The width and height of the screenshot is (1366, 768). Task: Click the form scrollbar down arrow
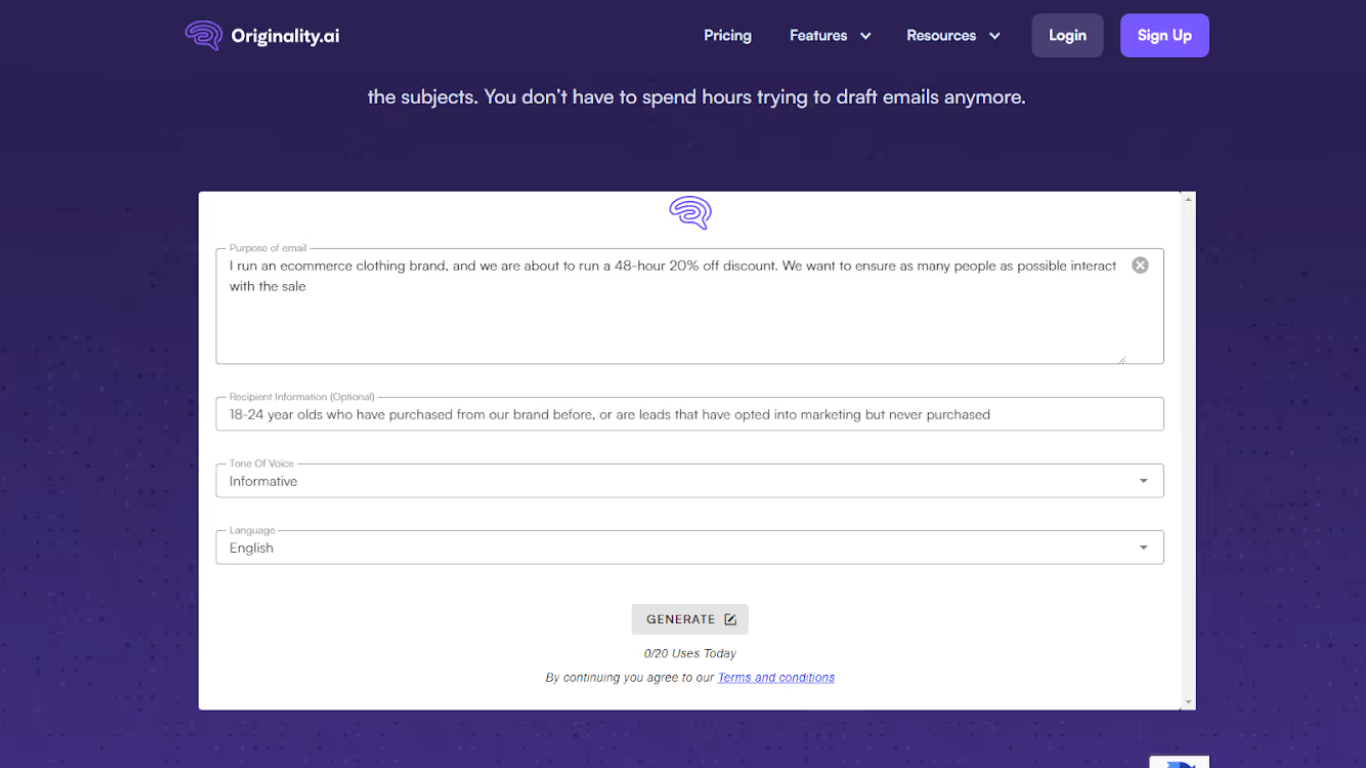pyautogui.click(x=1188, y=702)
